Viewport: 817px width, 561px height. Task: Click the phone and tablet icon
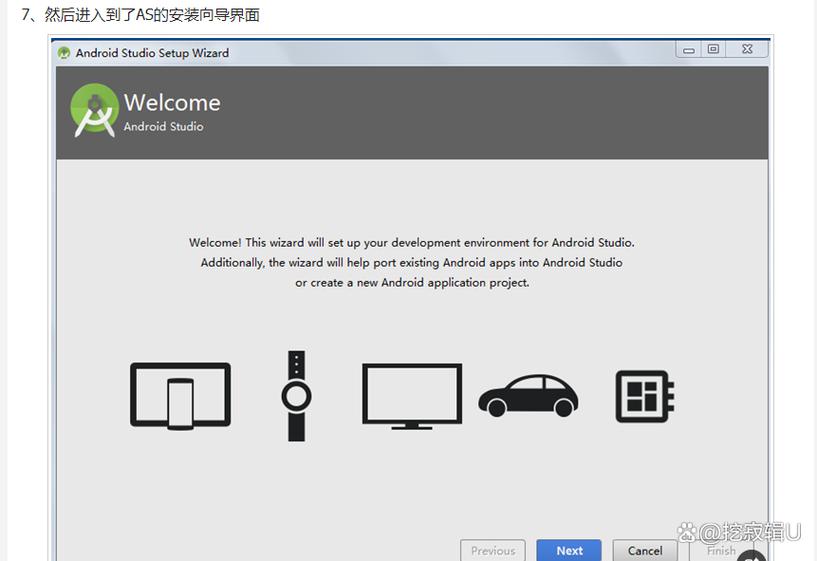tap(180, 396)
